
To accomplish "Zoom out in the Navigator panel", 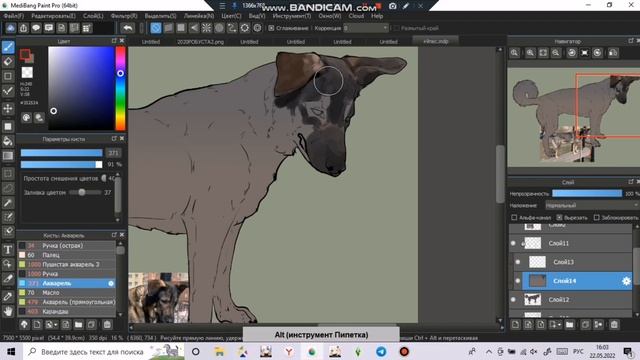I will click(556, 53).
